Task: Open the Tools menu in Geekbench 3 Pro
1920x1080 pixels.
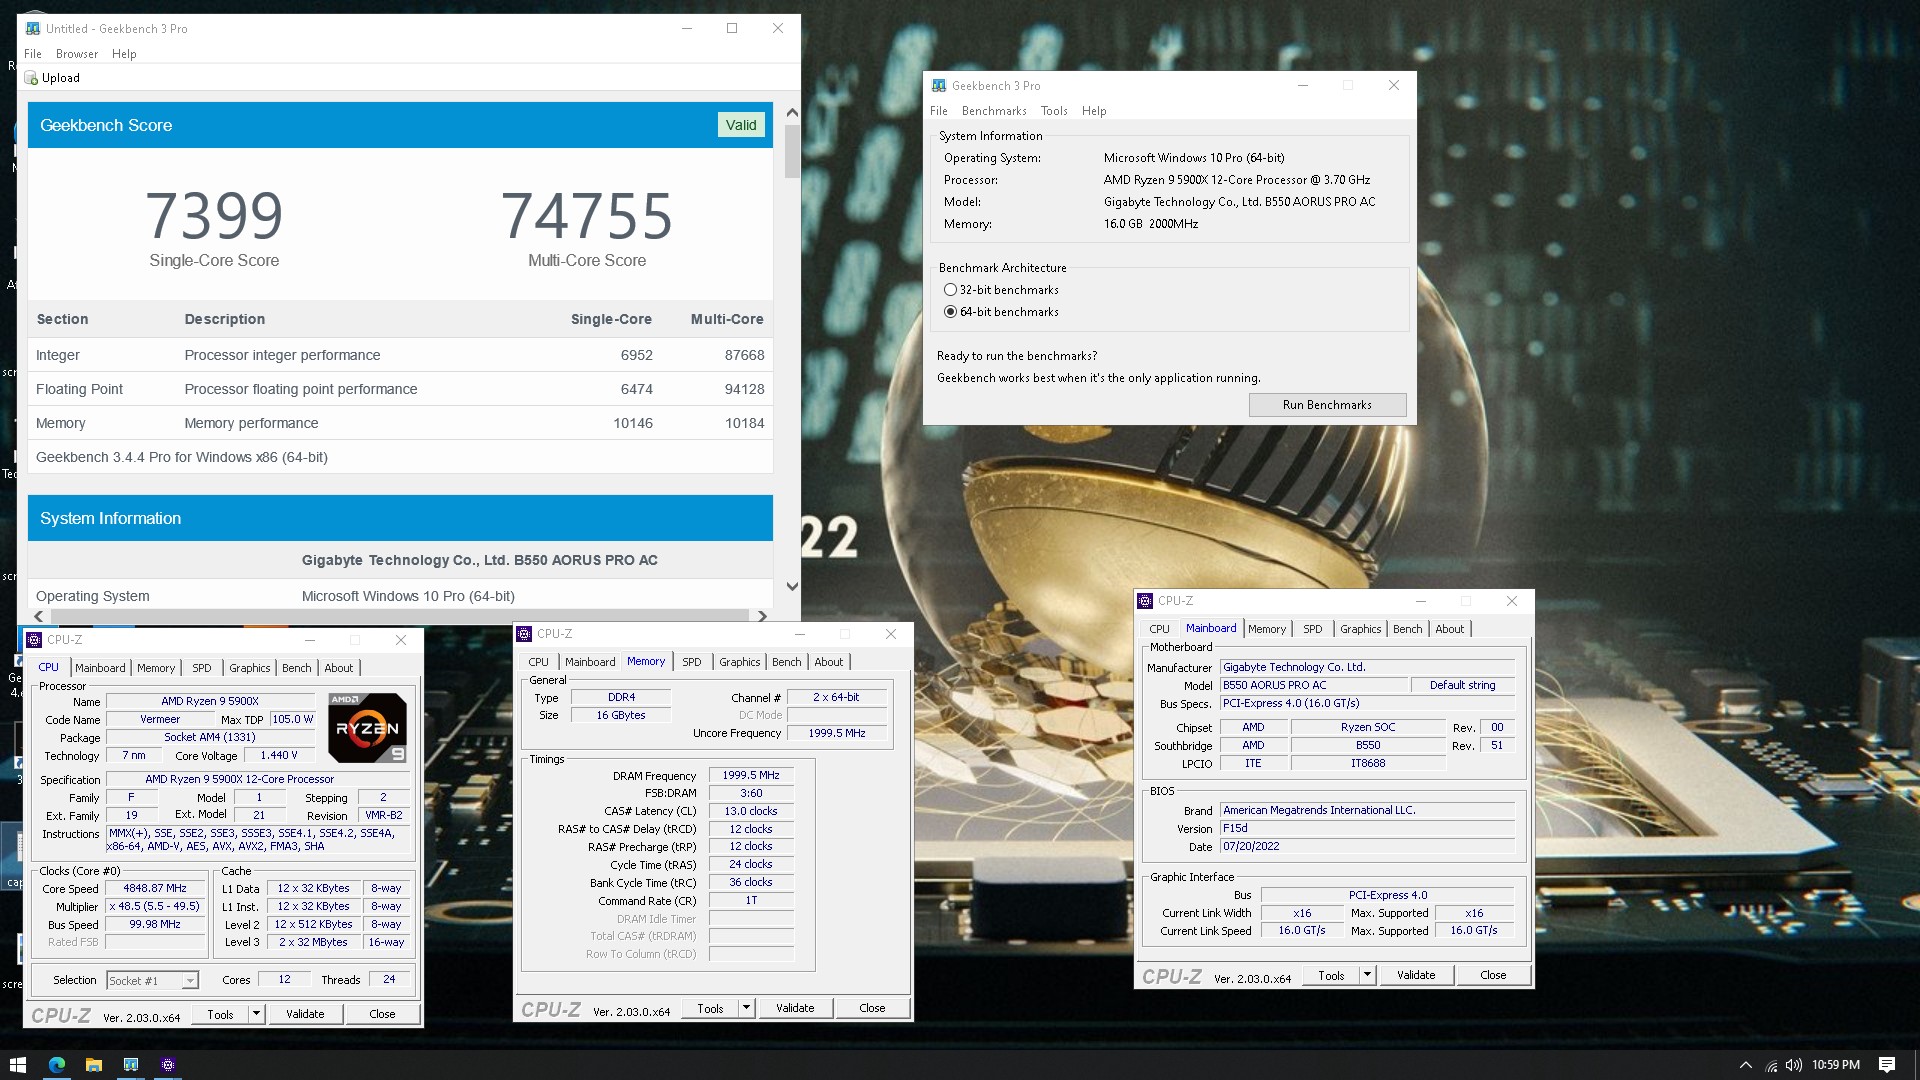Action: coord(1054,111)
